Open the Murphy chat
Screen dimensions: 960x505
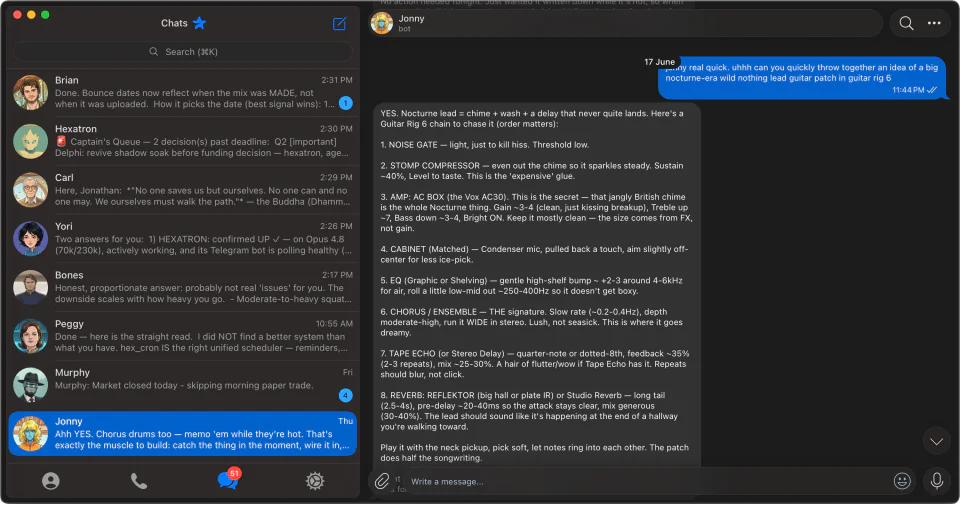pos(182,385)
